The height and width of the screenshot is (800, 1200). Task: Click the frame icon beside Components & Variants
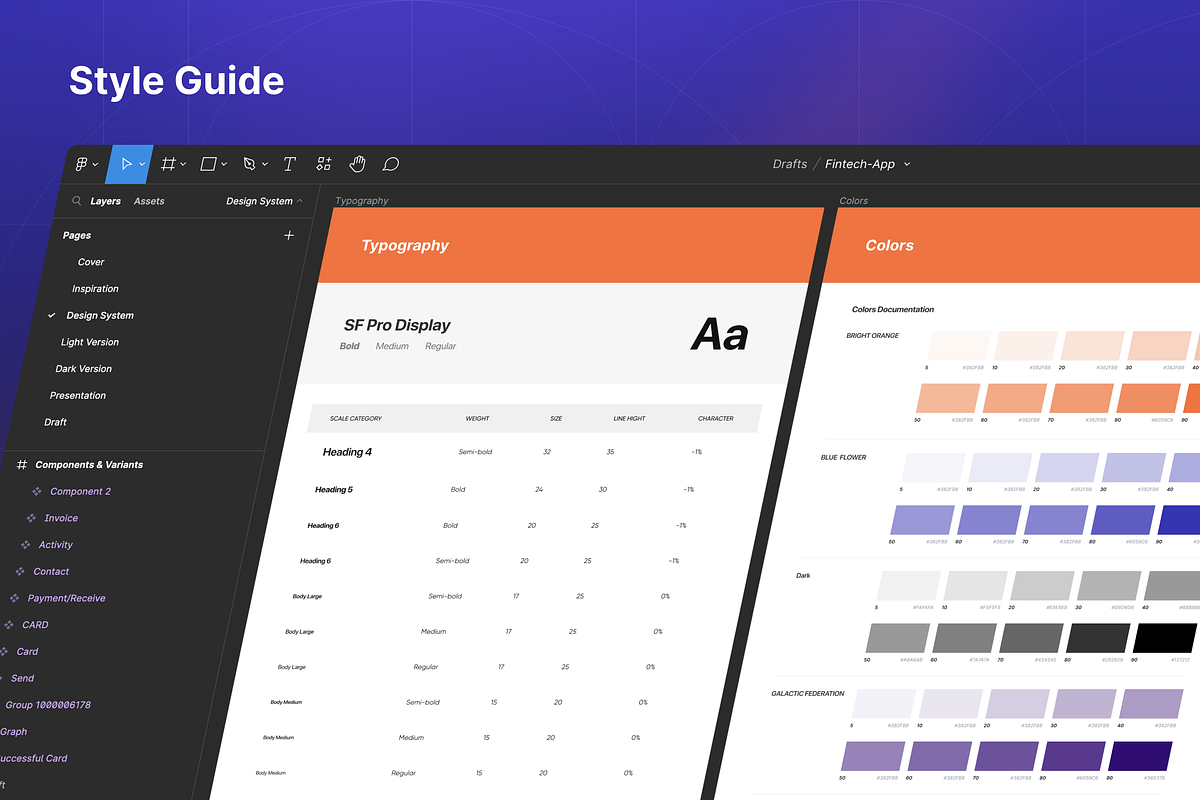[x=22, y=465]
